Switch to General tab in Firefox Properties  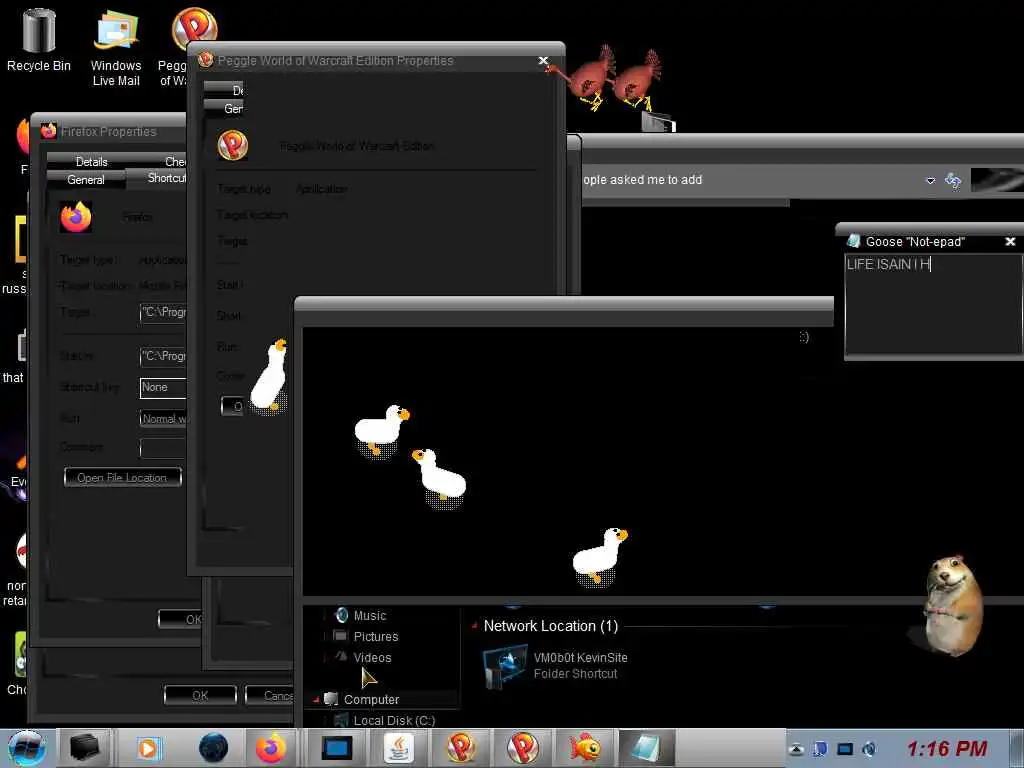click(x=86, y=179)
